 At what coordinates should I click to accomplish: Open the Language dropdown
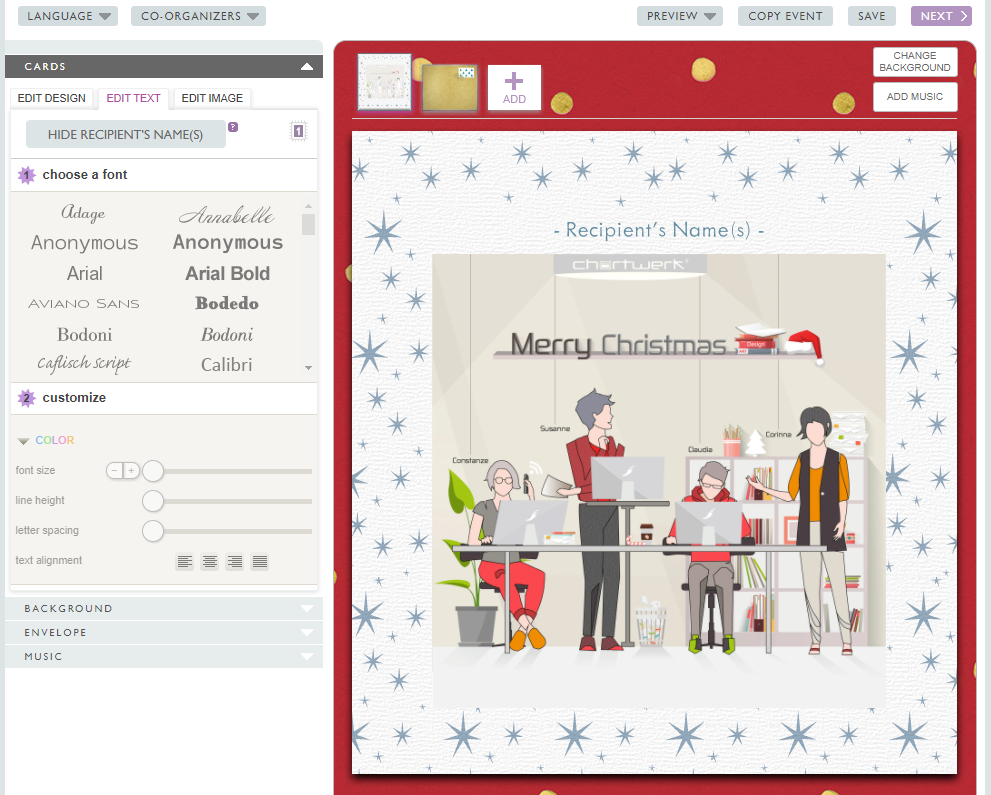[x=68, y=16]
